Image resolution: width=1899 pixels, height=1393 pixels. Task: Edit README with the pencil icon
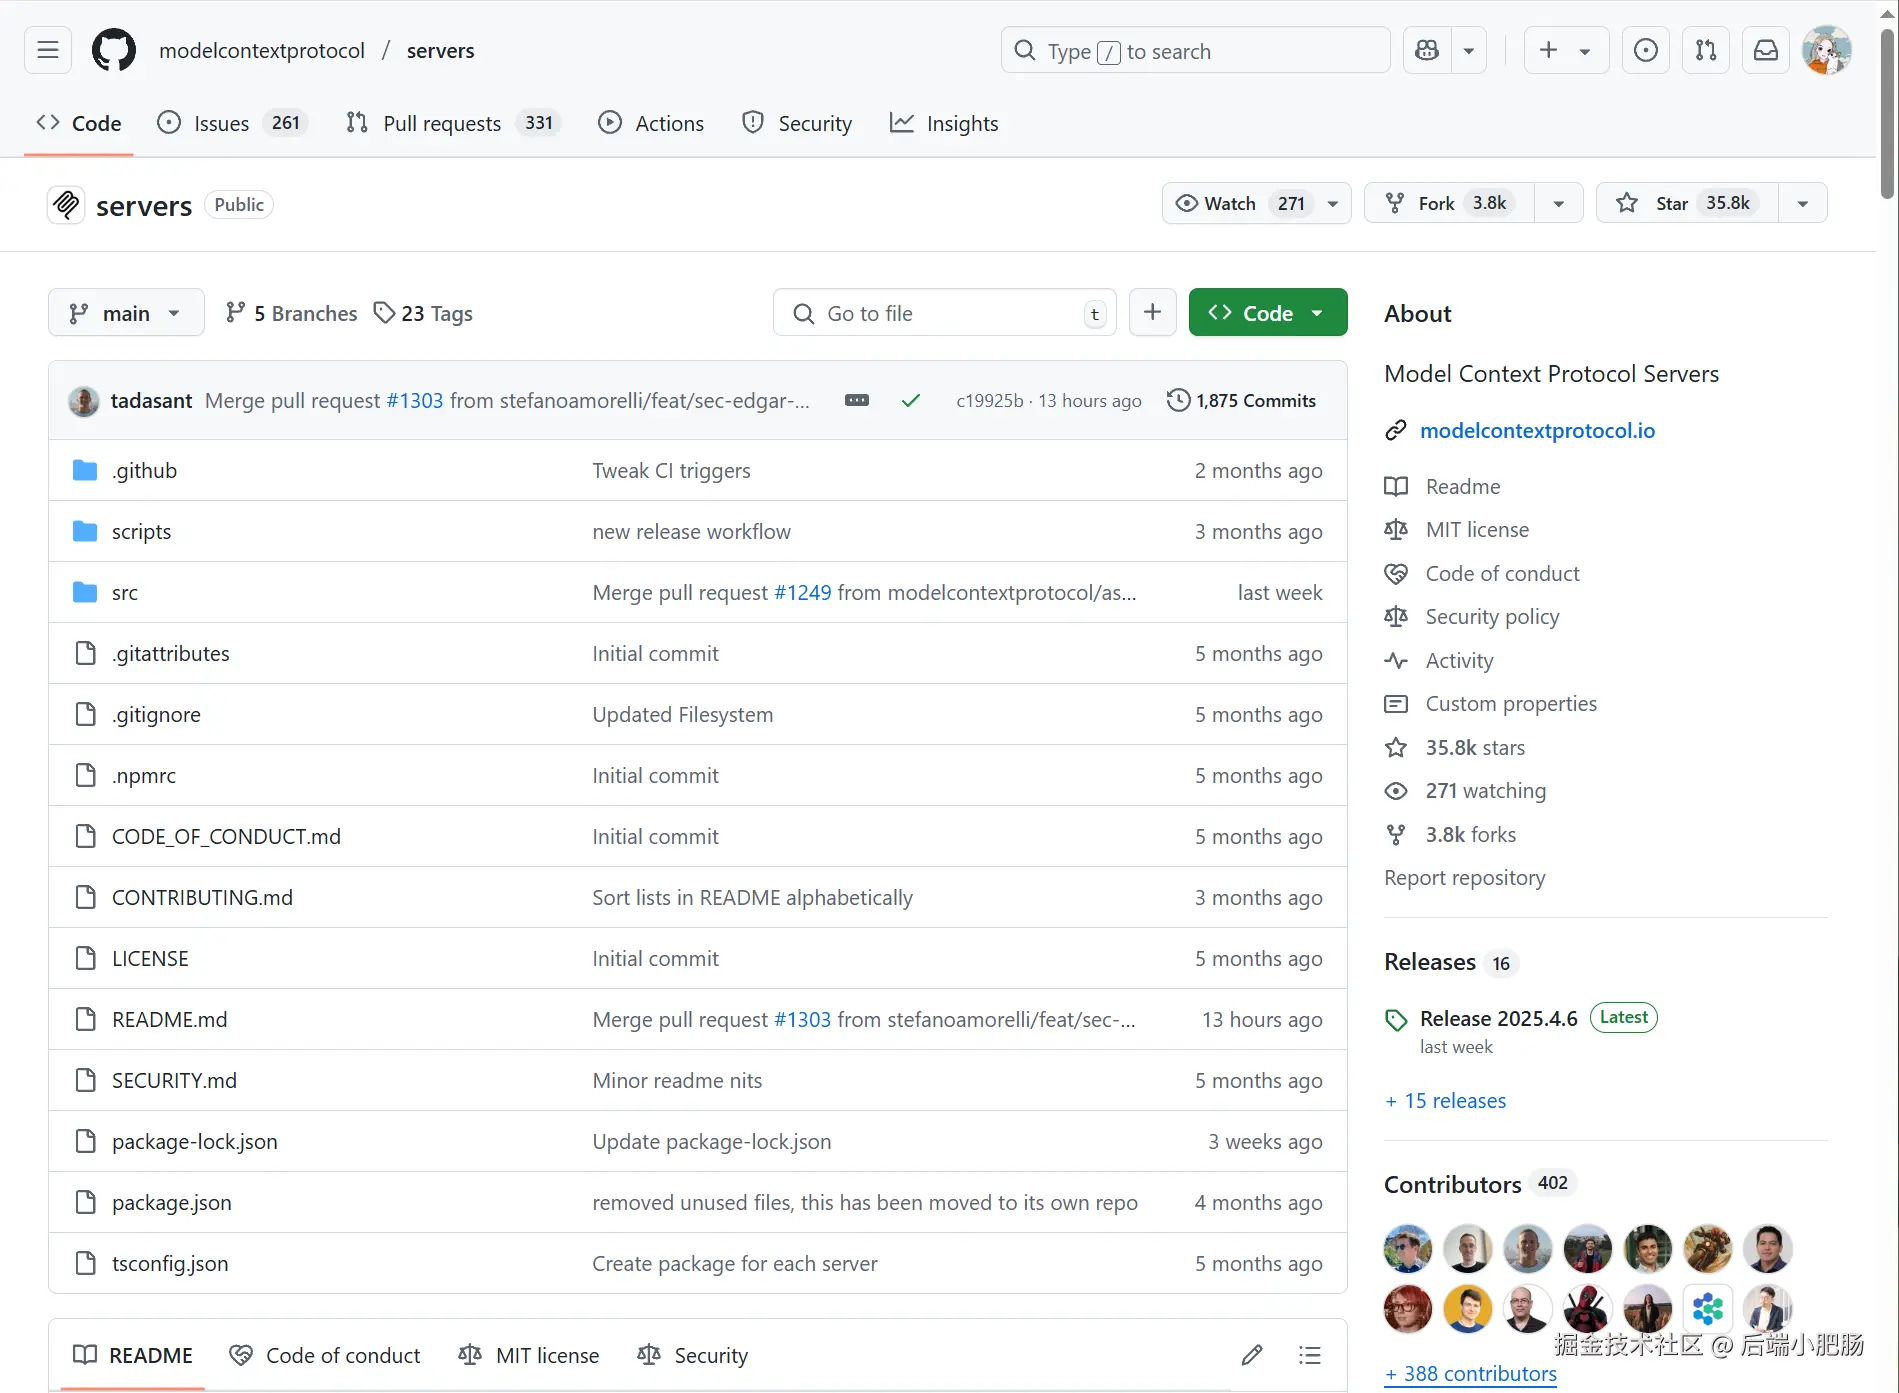[1252, 1355]
